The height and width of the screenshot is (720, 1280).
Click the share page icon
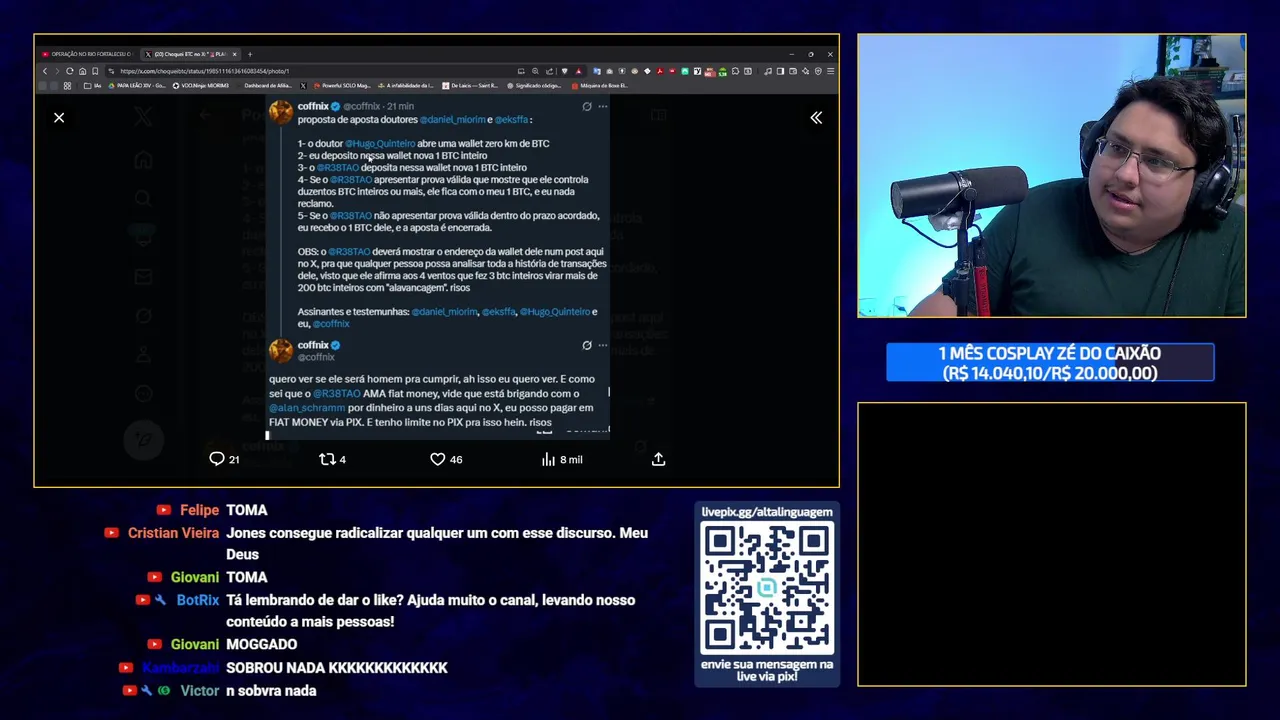click(x=549, y=71)
